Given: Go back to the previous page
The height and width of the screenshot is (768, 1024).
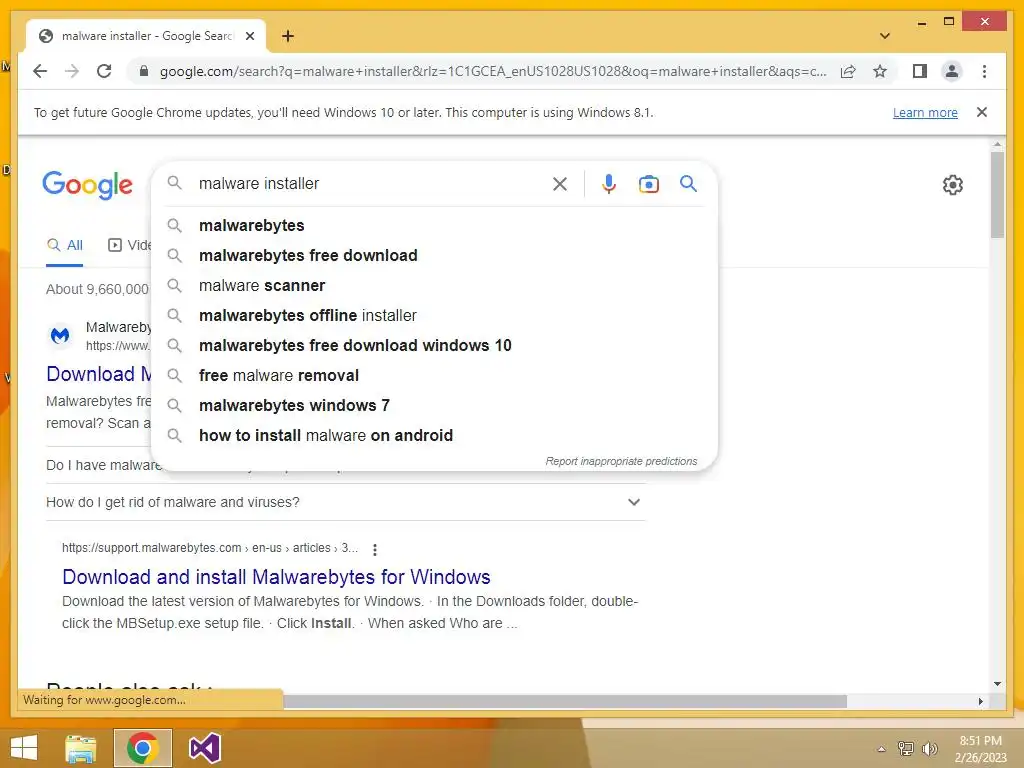Looking at the screenshot, I should tap(40, 71).
